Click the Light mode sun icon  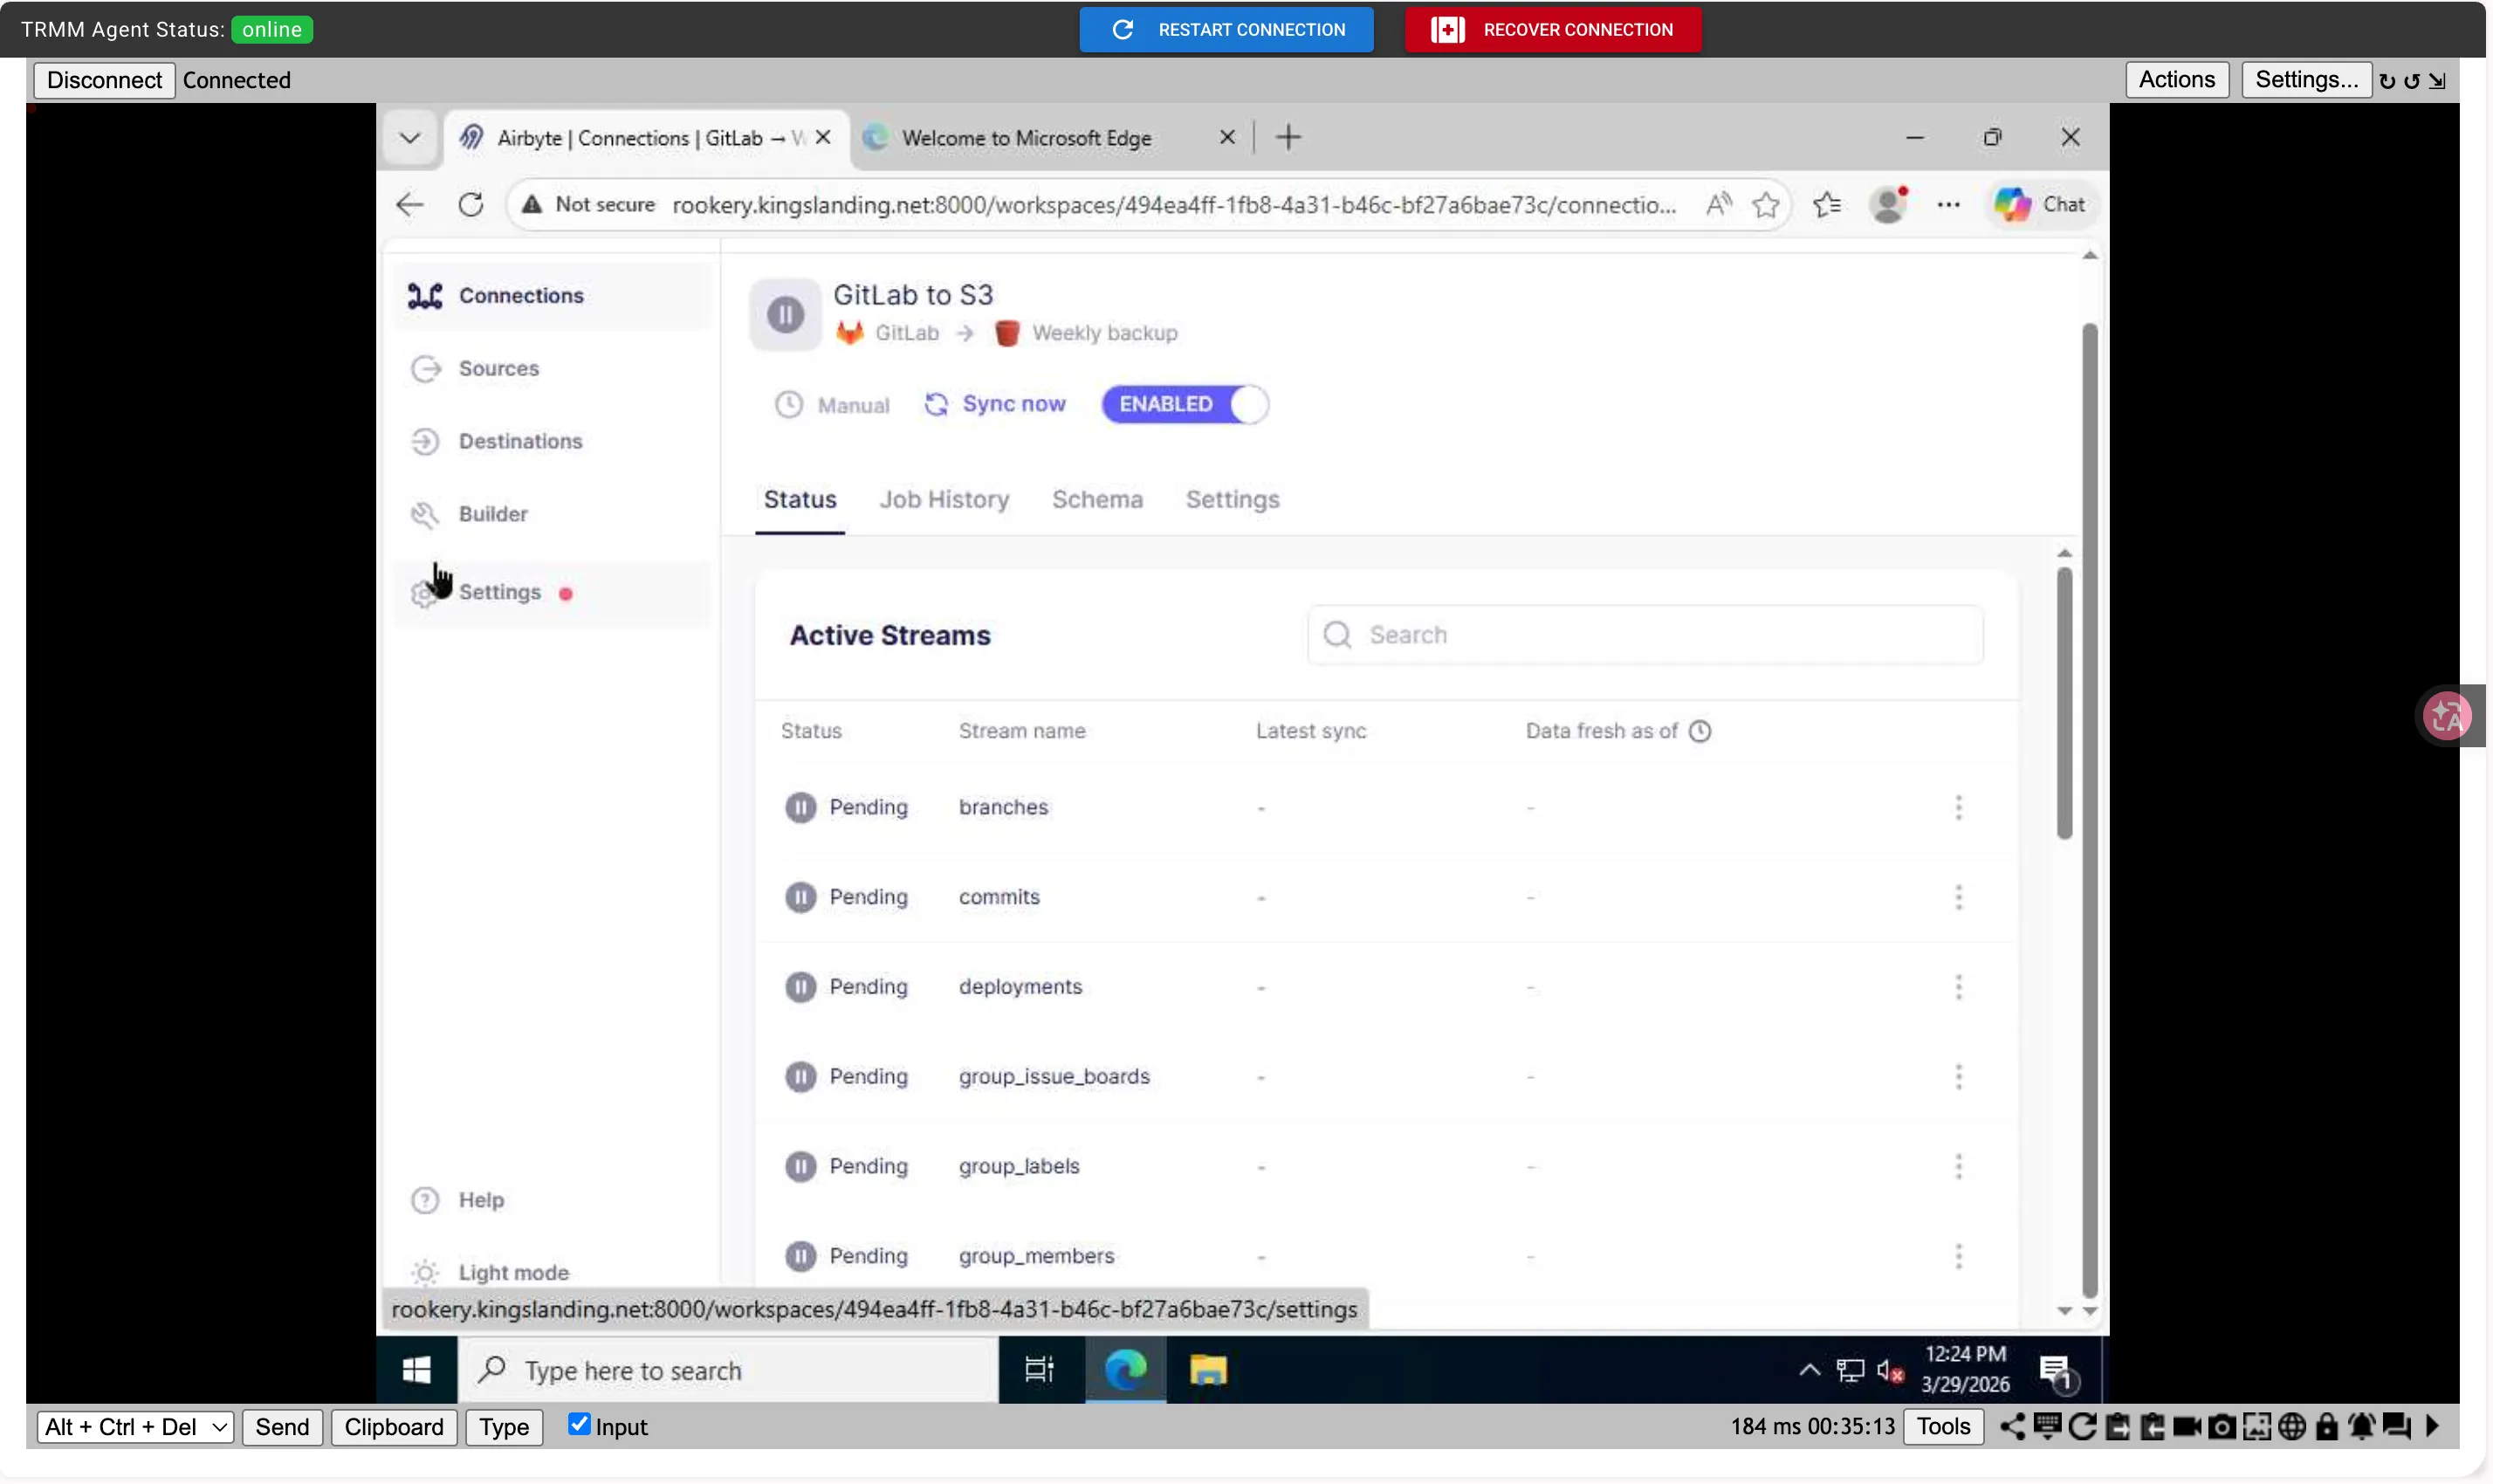pyautogui.click(x=425, y=1272)
